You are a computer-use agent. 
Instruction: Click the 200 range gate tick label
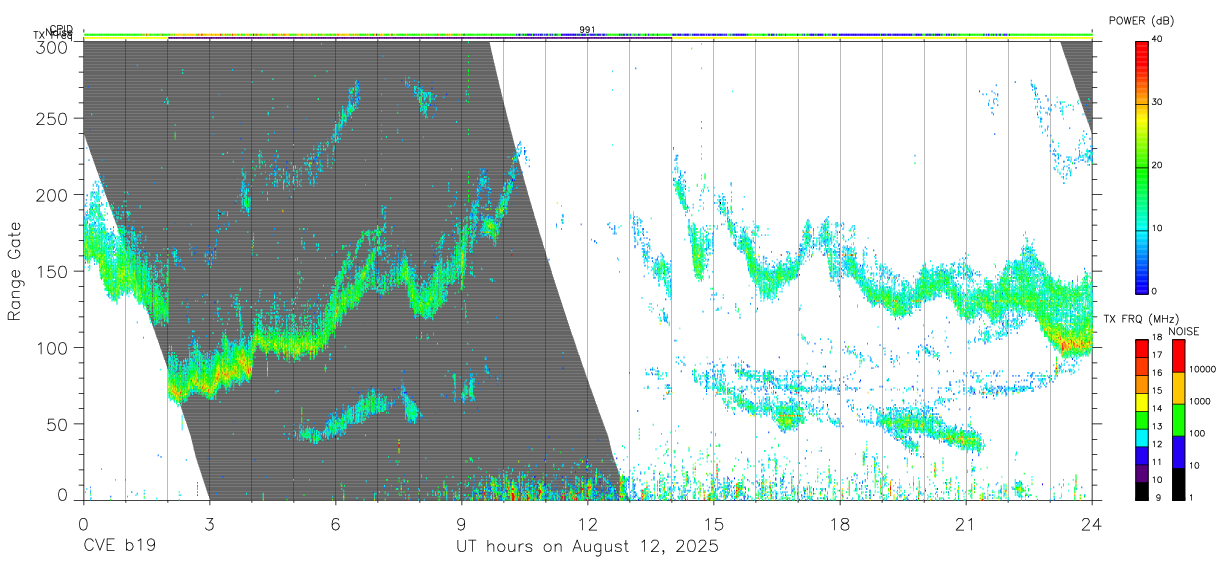50,195
